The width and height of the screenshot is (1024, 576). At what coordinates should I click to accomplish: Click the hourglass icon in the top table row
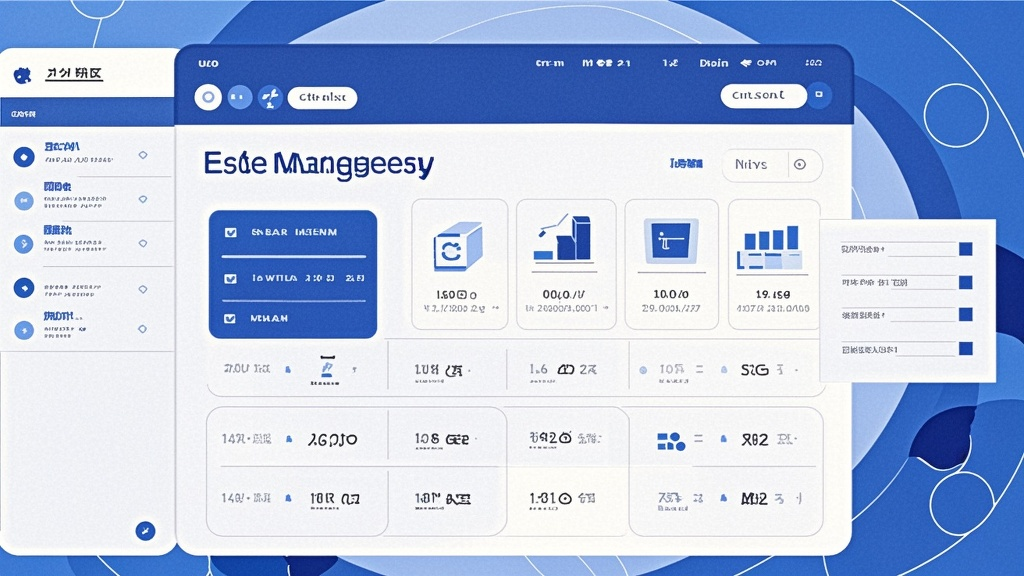(327, 369)
